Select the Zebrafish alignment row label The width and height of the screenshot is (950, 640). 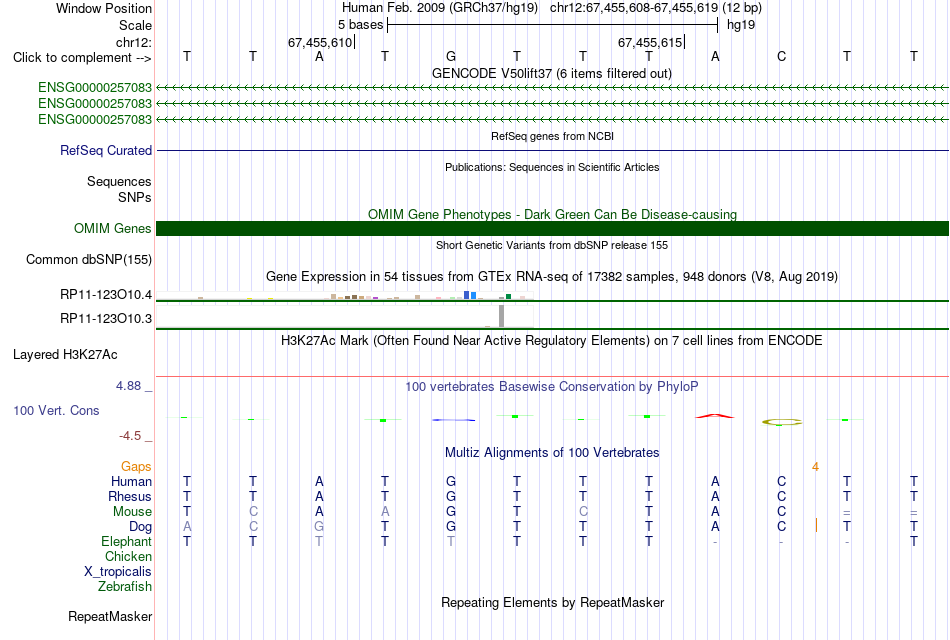(x=125, y=587)
